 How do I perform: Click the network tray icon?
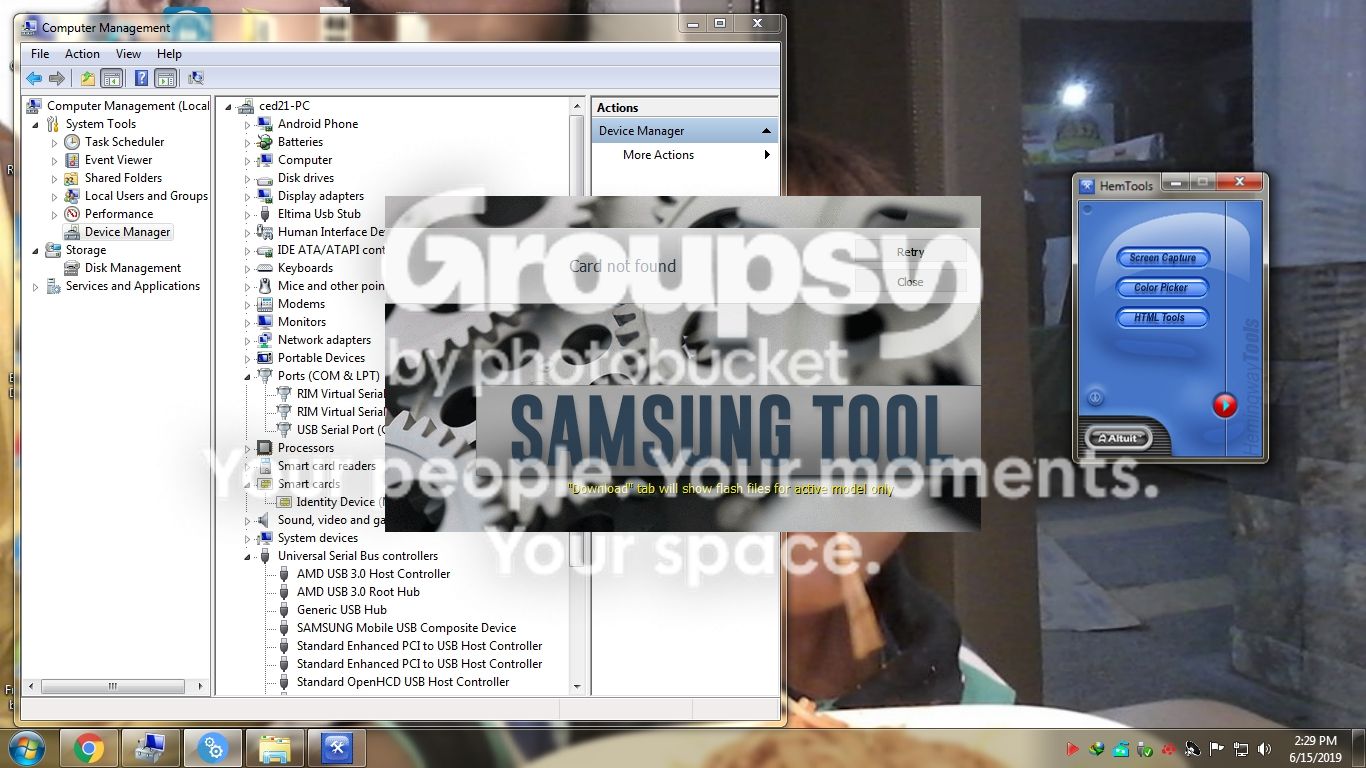tap(1241, 748)
